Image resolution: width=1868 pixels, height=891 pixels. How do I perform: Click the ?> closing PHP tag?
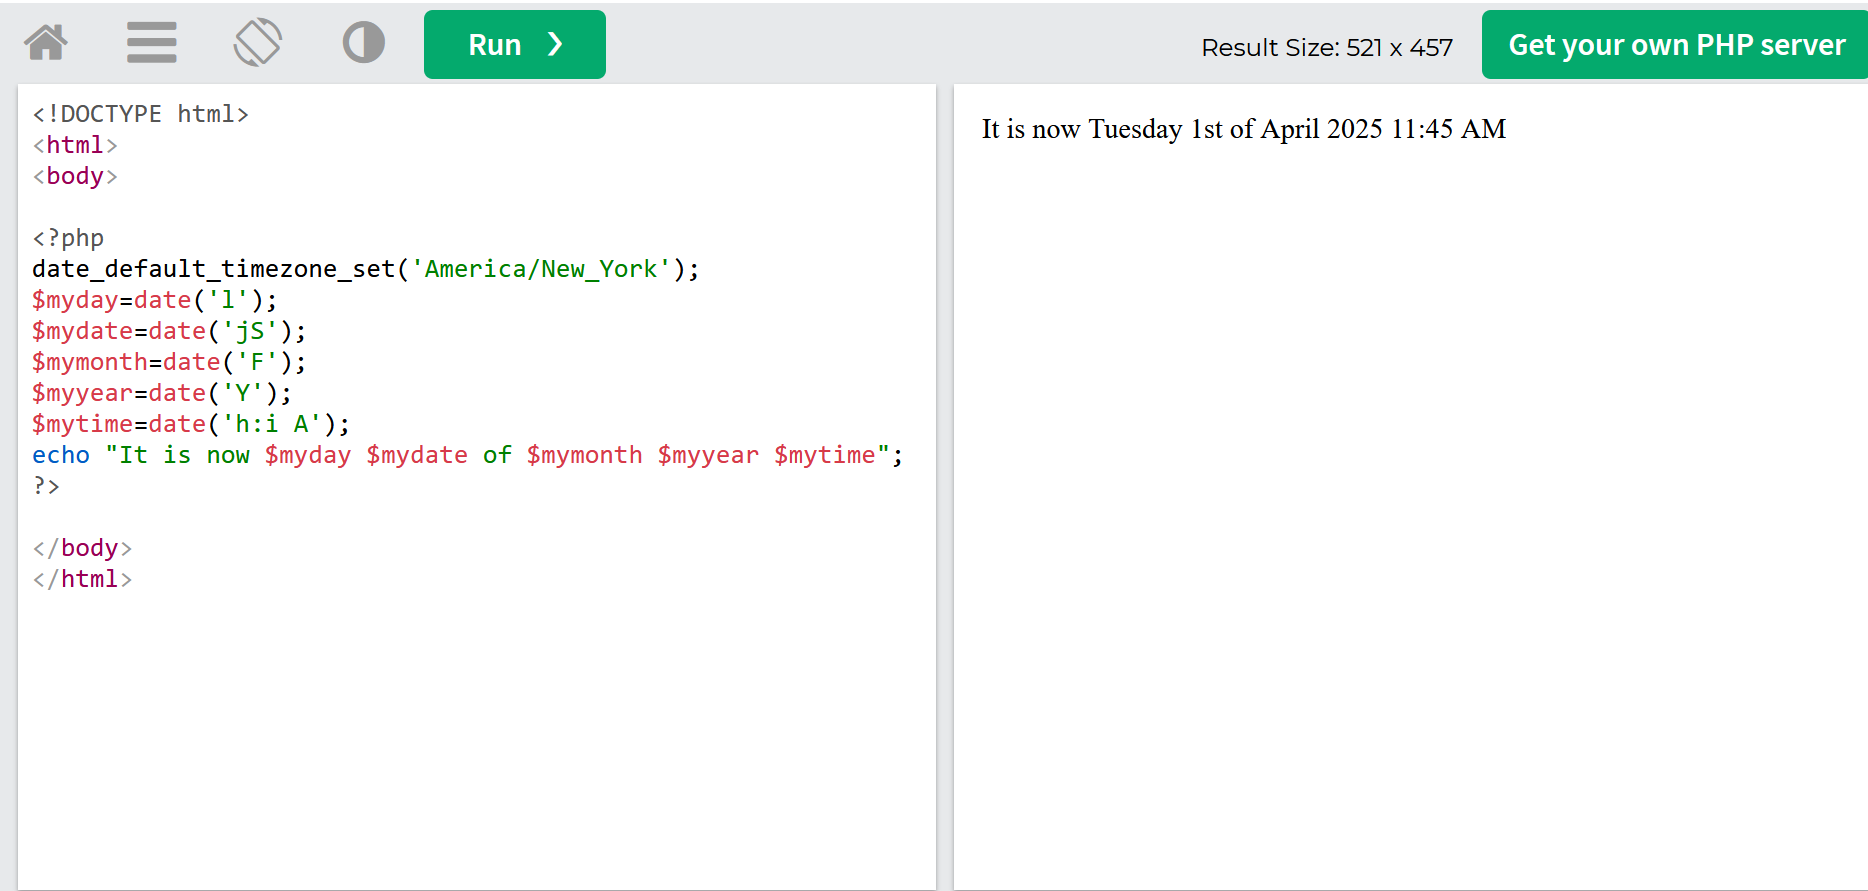point(46,486)
